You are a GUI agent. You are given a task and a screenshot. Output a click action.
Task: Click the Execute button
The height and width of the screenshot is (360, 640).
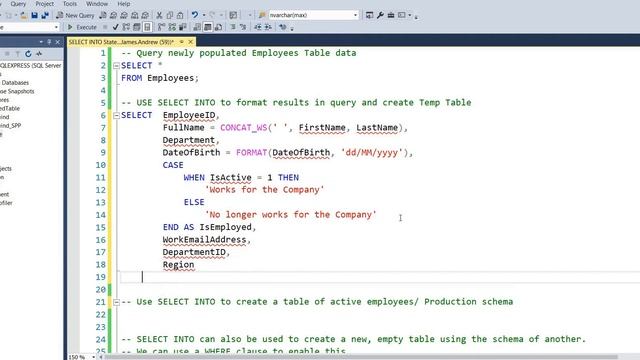click(x=82, y=27)
